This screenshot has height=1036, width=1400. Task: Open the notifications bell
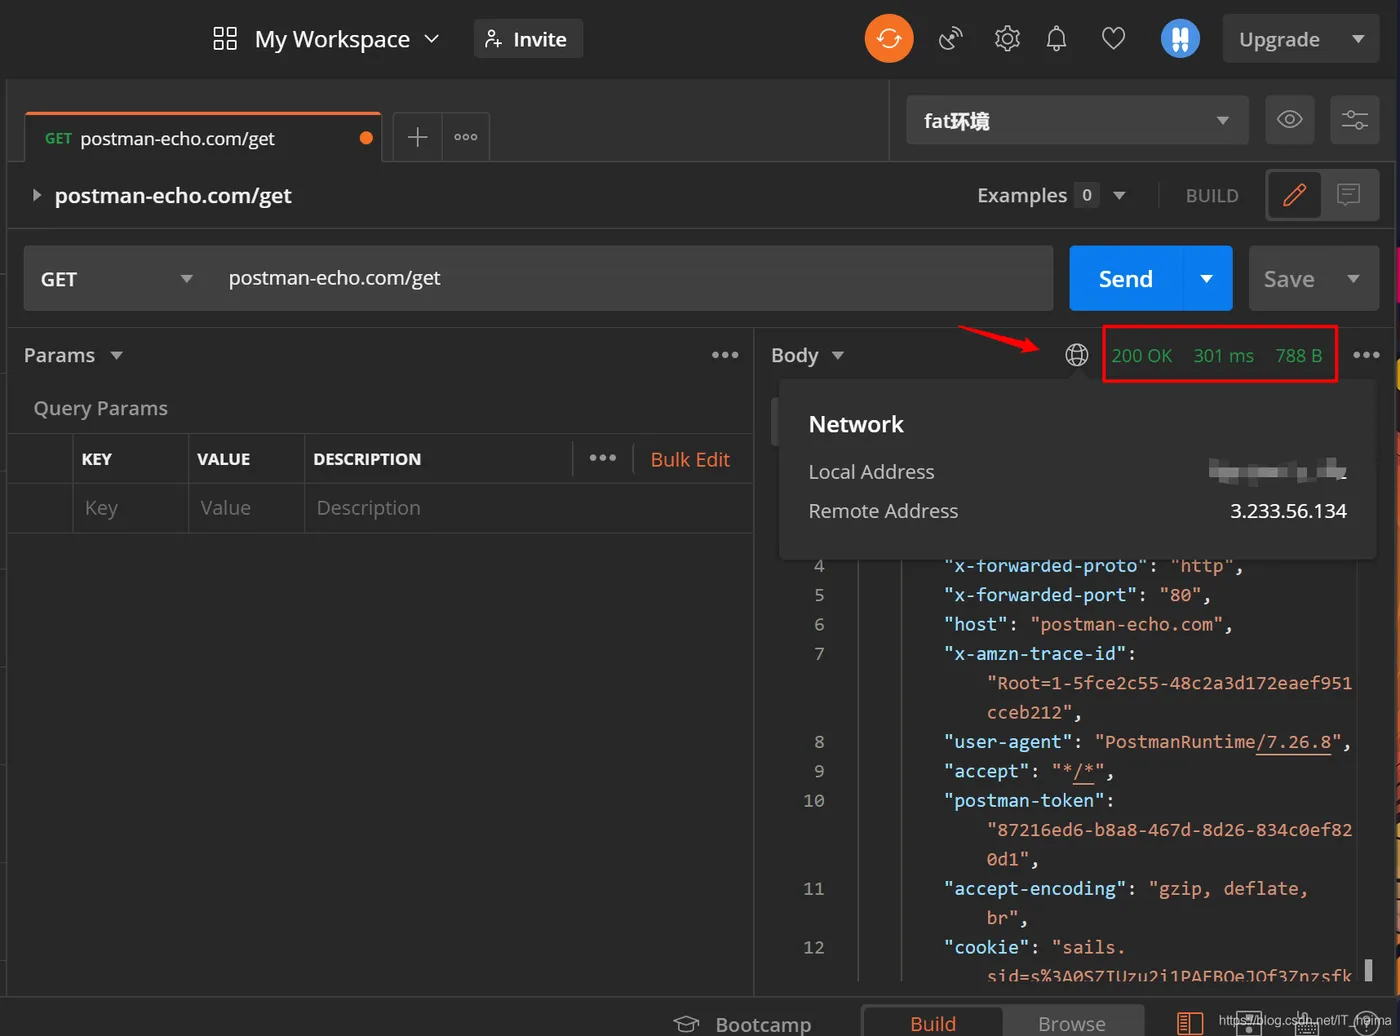coord(1056,39)
